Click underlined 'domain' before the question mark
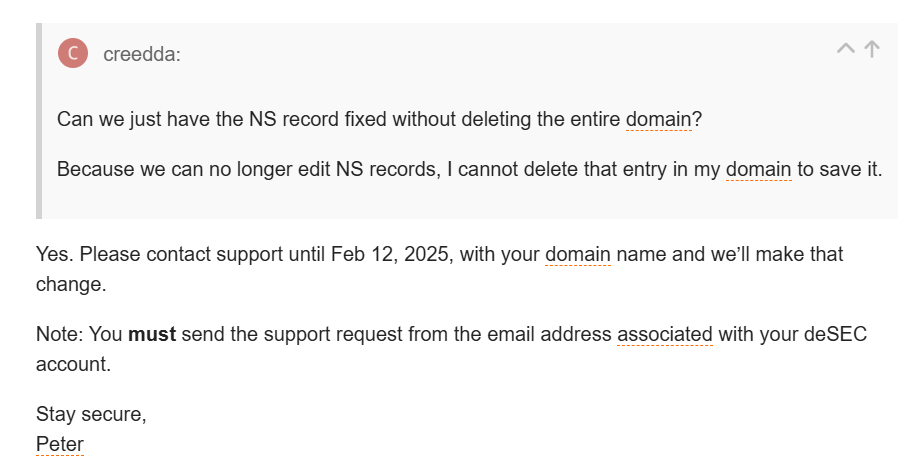Image resolution: width=919 pixels, height=470 pixels. [x=659, y=120]
